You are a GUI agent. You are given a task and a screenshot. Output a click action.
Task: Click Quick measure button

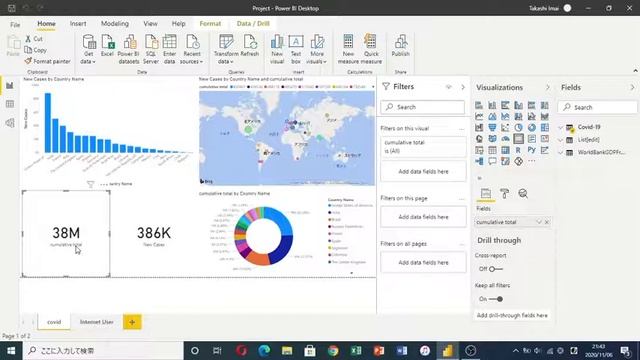click(371, 49)
